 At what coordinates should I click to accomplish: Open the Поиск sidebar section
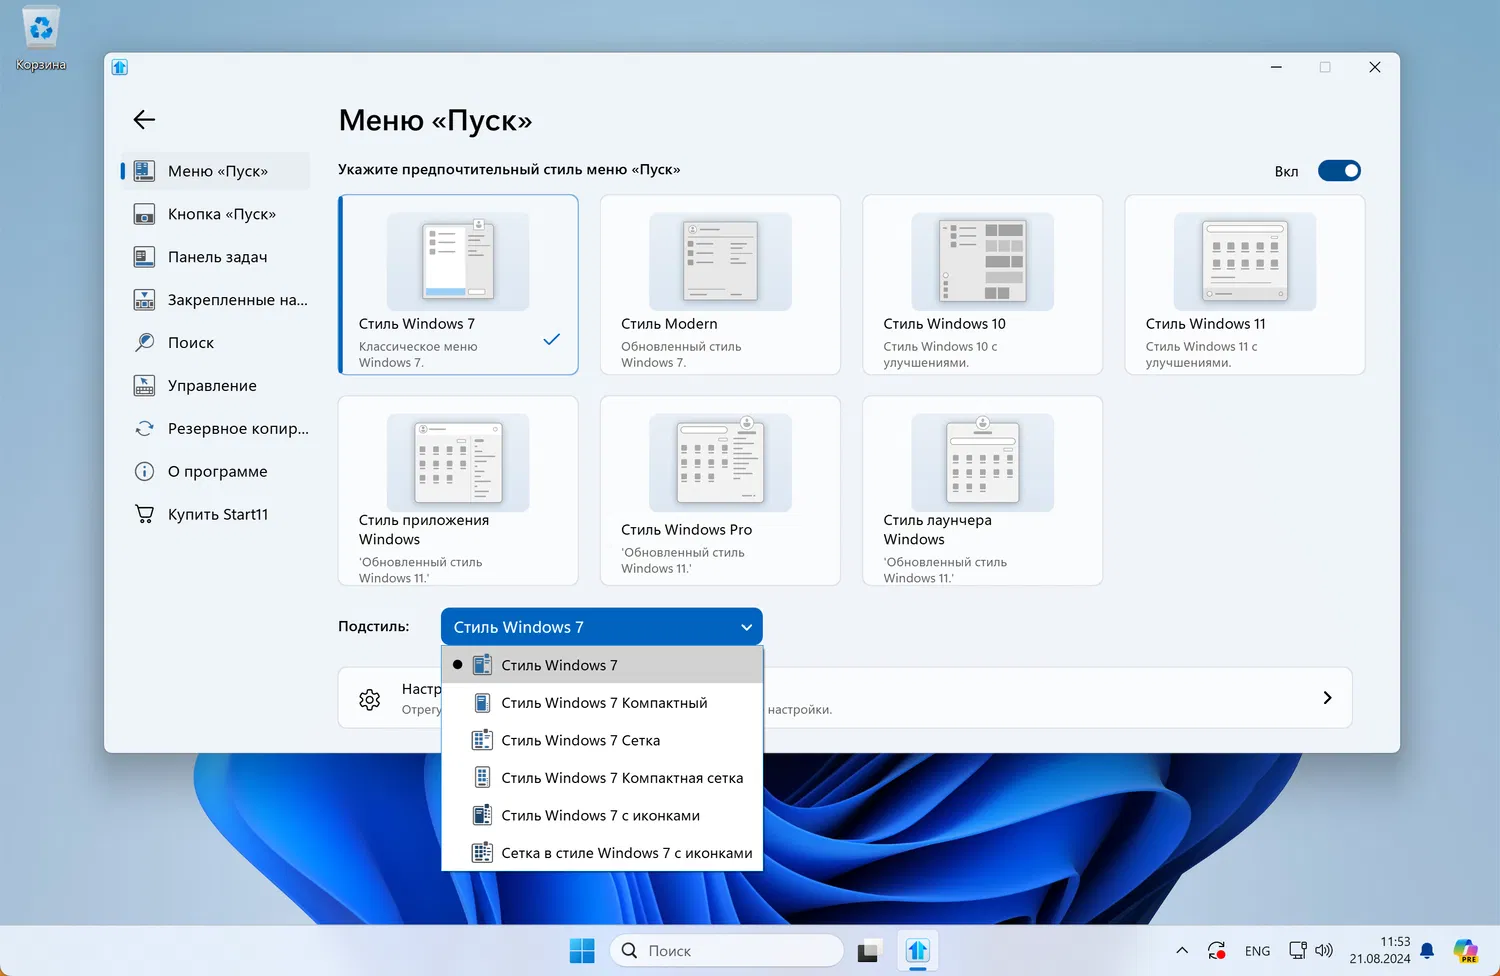click(x=216, y=343)
